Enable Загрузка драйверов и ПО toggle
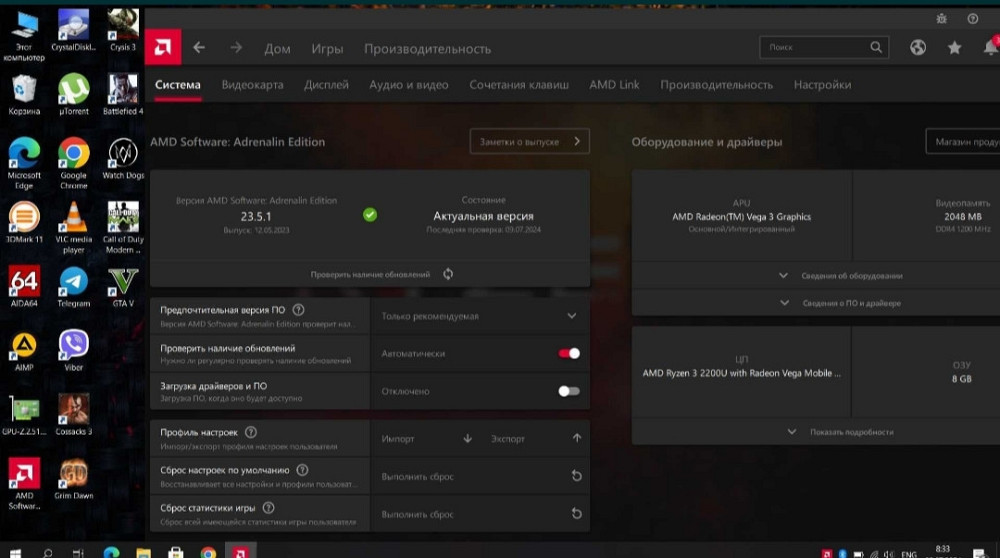 point(568,391)
